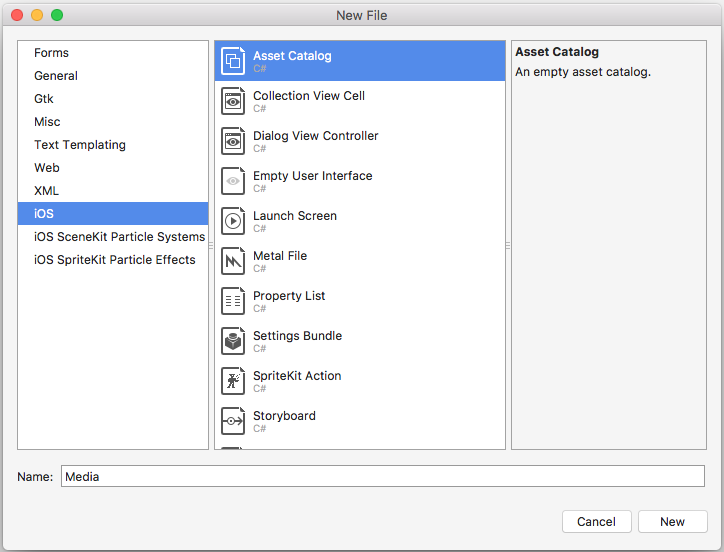This screenshot has height=552, width=724.
Task: Click the splitter handle between categories and templates
Action: 211,245
